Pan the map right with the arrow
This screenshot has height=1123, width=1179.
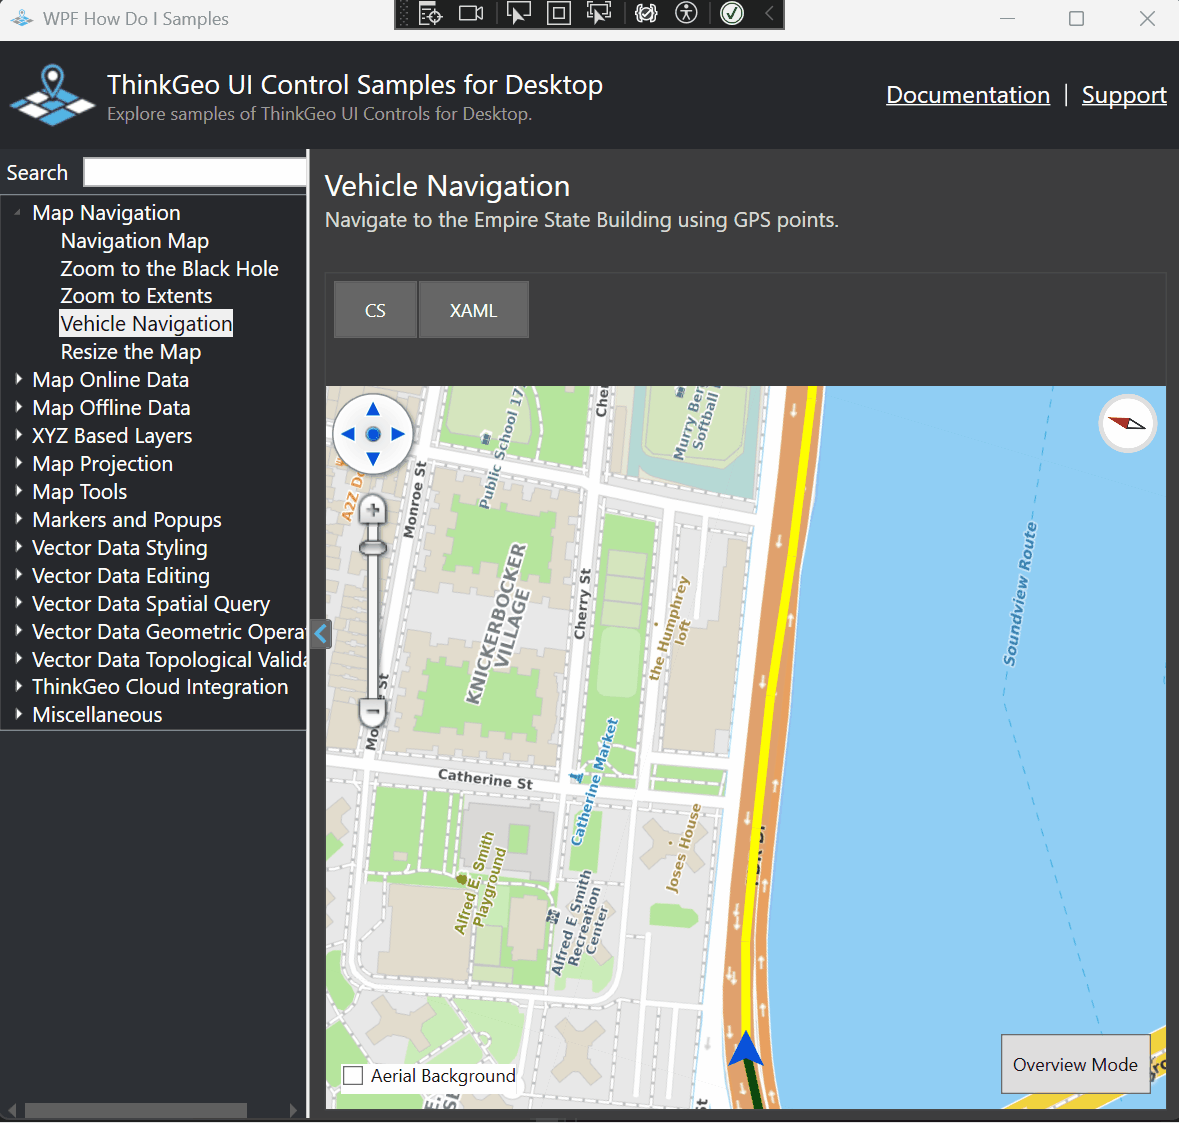[x=398, y=434]
